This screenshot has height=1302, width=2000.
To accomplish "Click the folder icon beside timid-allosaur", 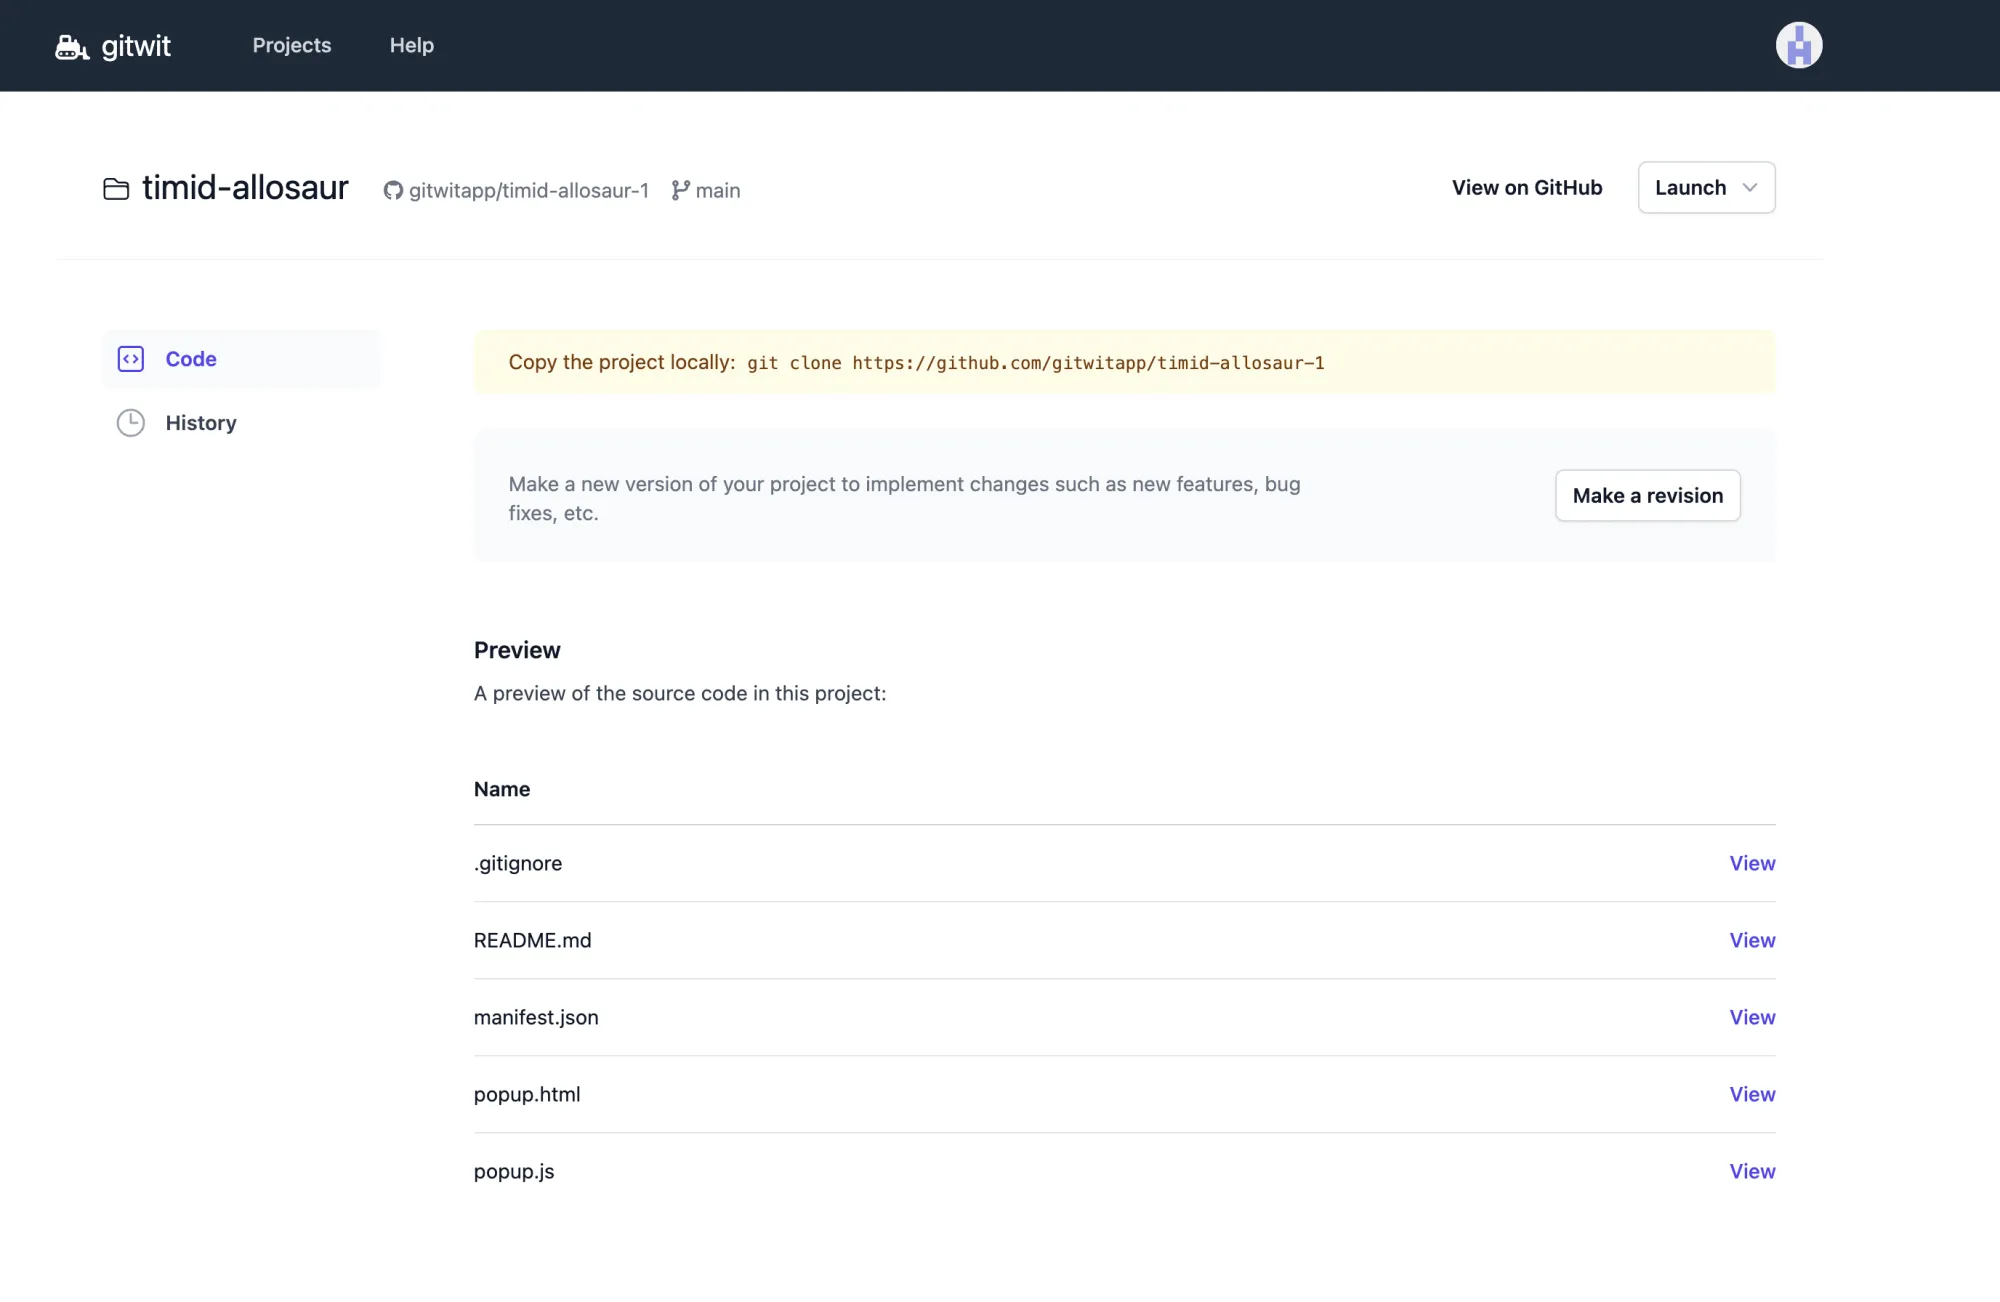I will coord(115,189).
